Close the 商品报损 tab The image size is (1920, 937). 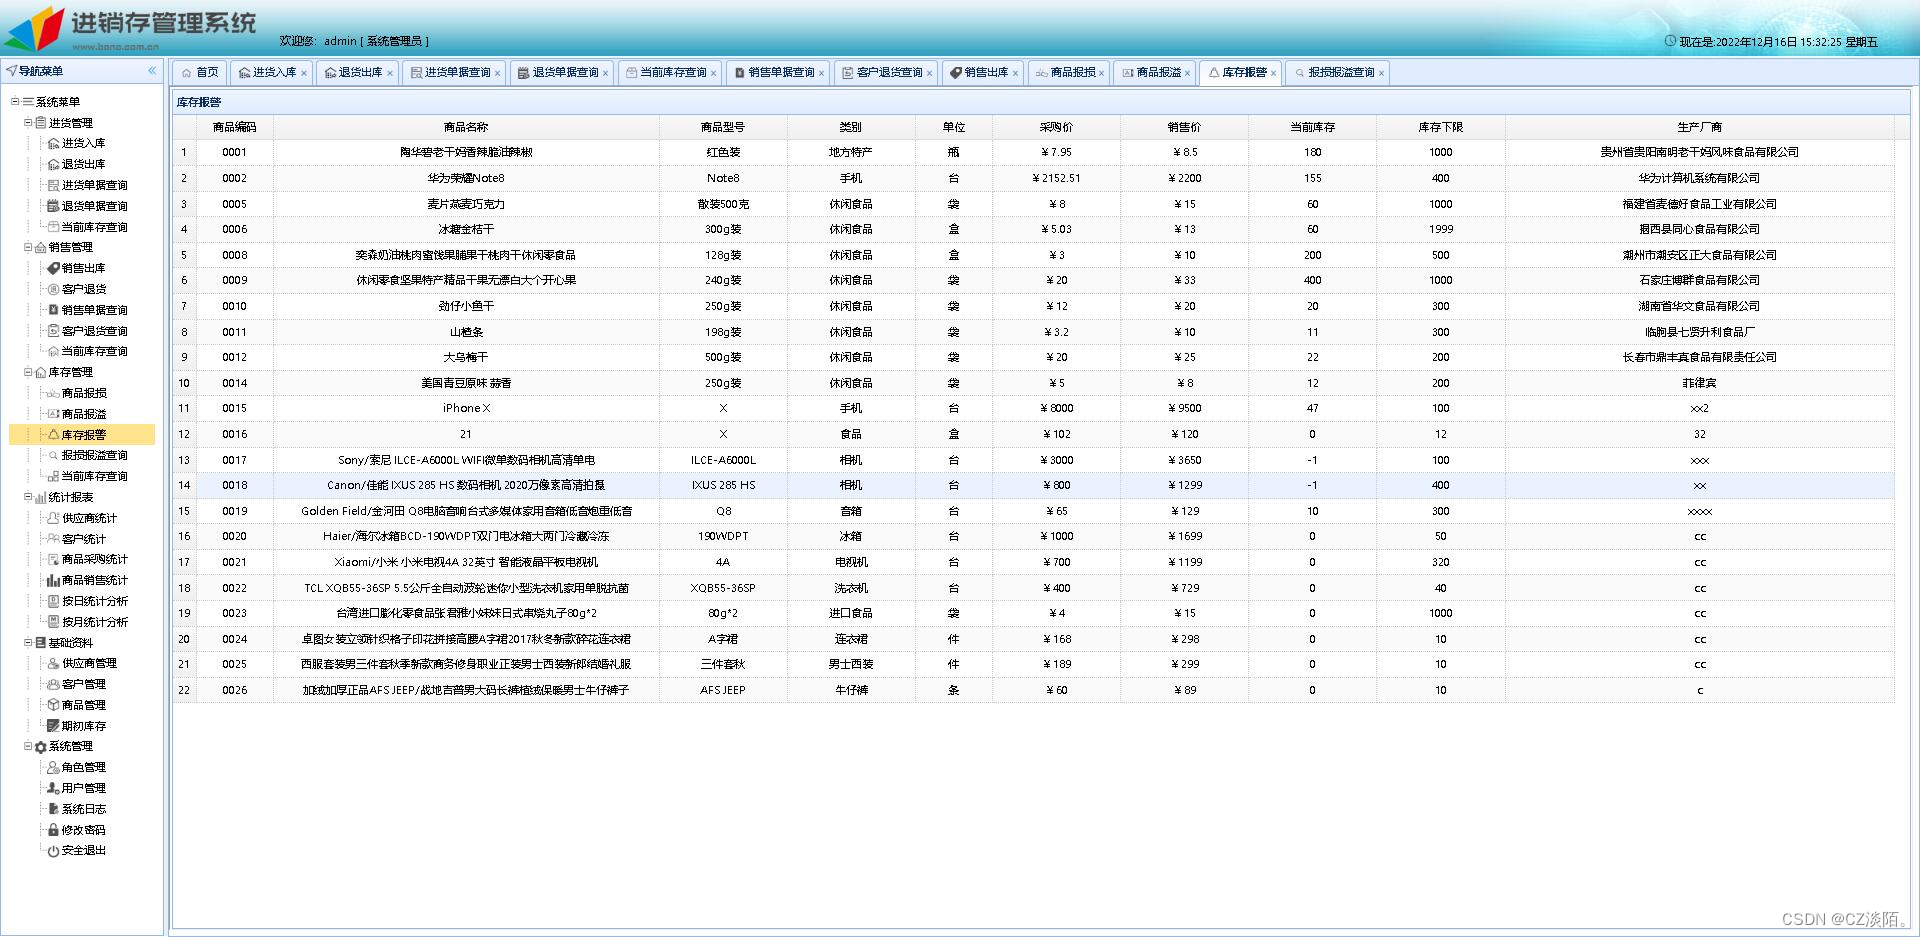point(1102,73)
